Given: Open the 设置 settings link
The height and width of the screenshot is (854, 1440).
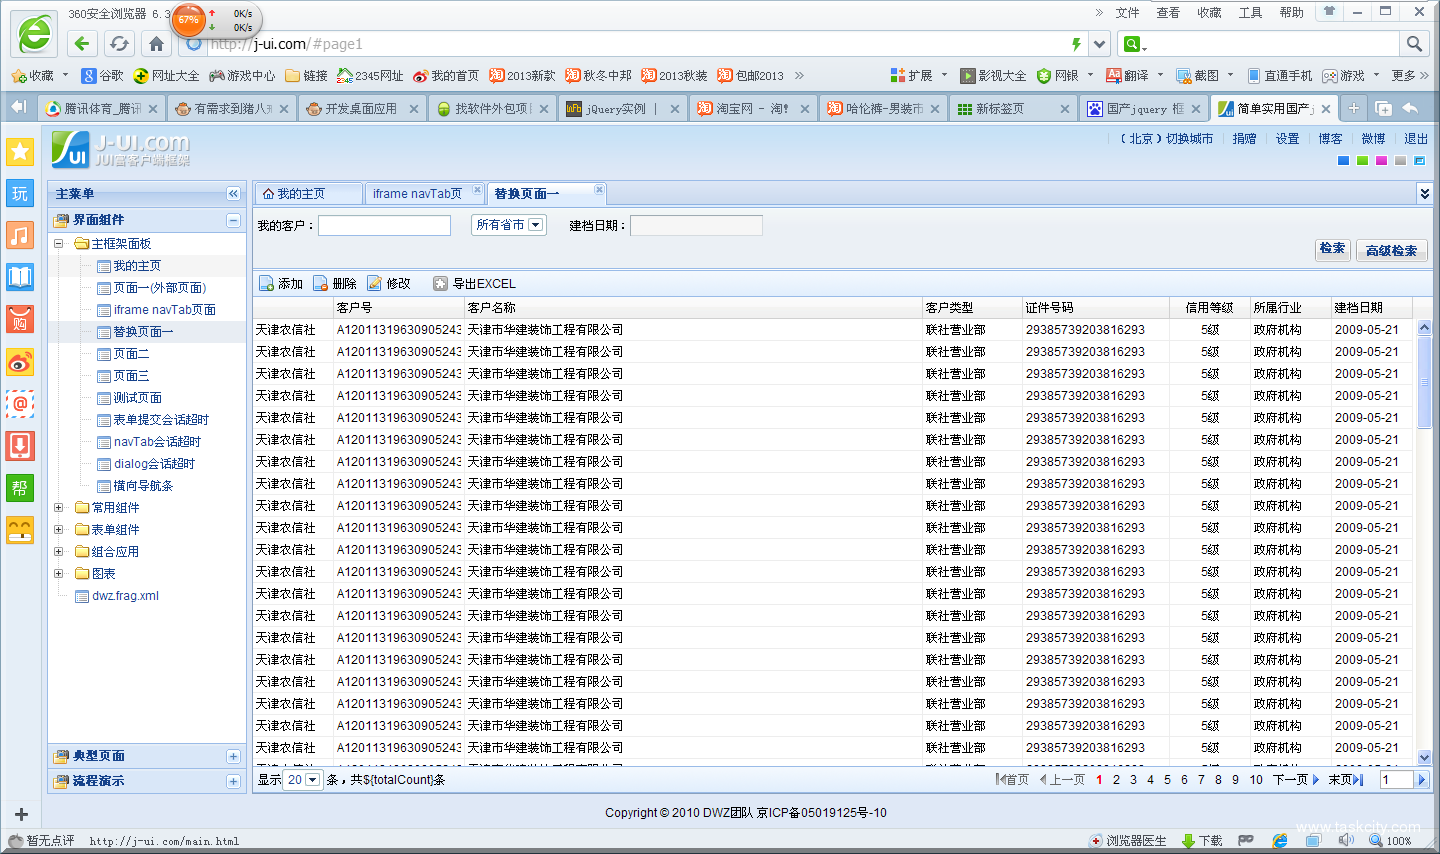Looking at the screenshot, I should pyautogui.click(x=1287, y=139).
